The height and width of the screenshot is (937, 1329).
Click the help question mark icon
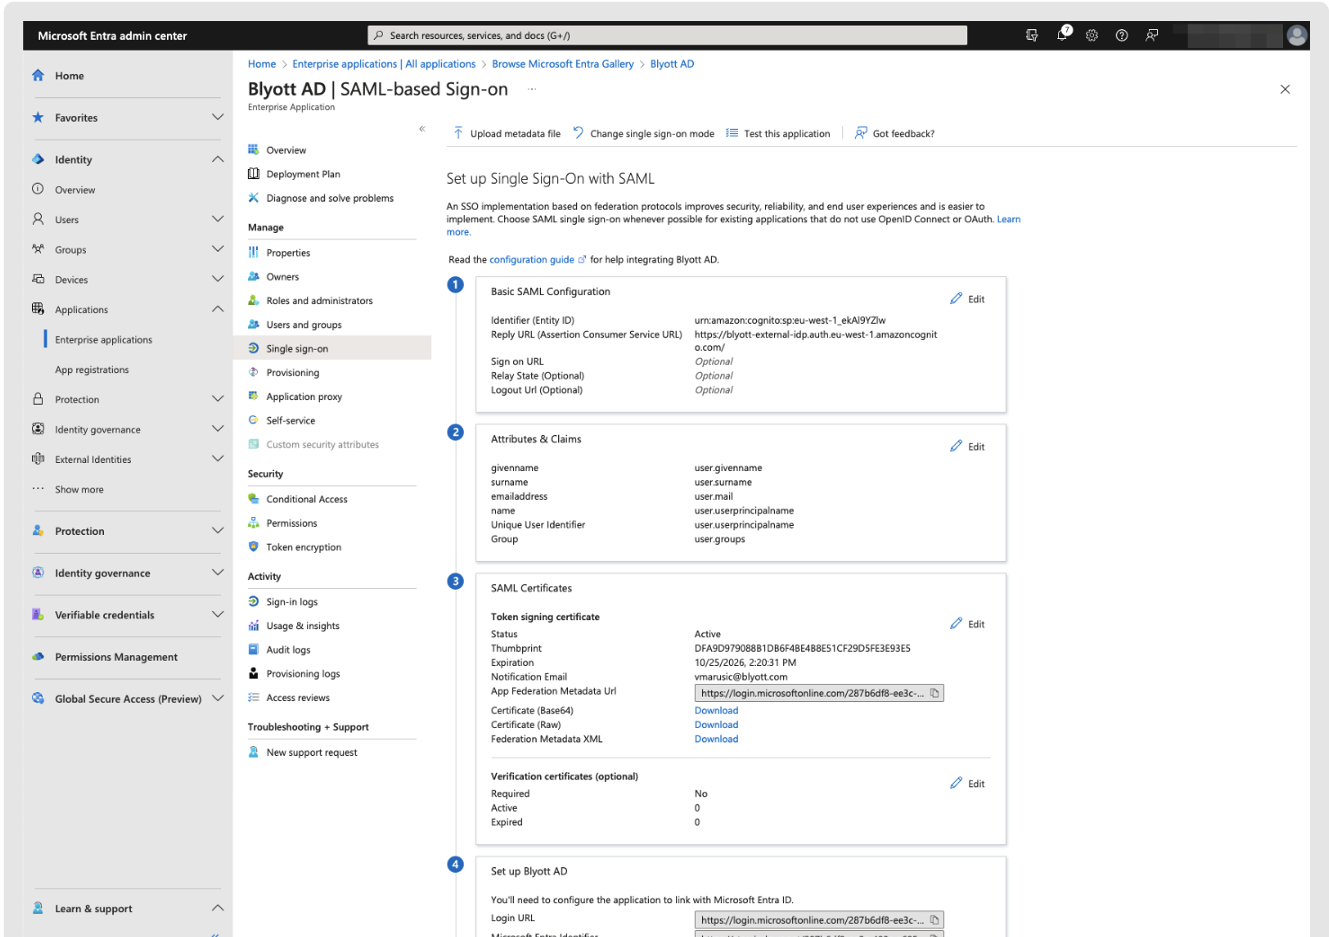[x=1122, y=35]
